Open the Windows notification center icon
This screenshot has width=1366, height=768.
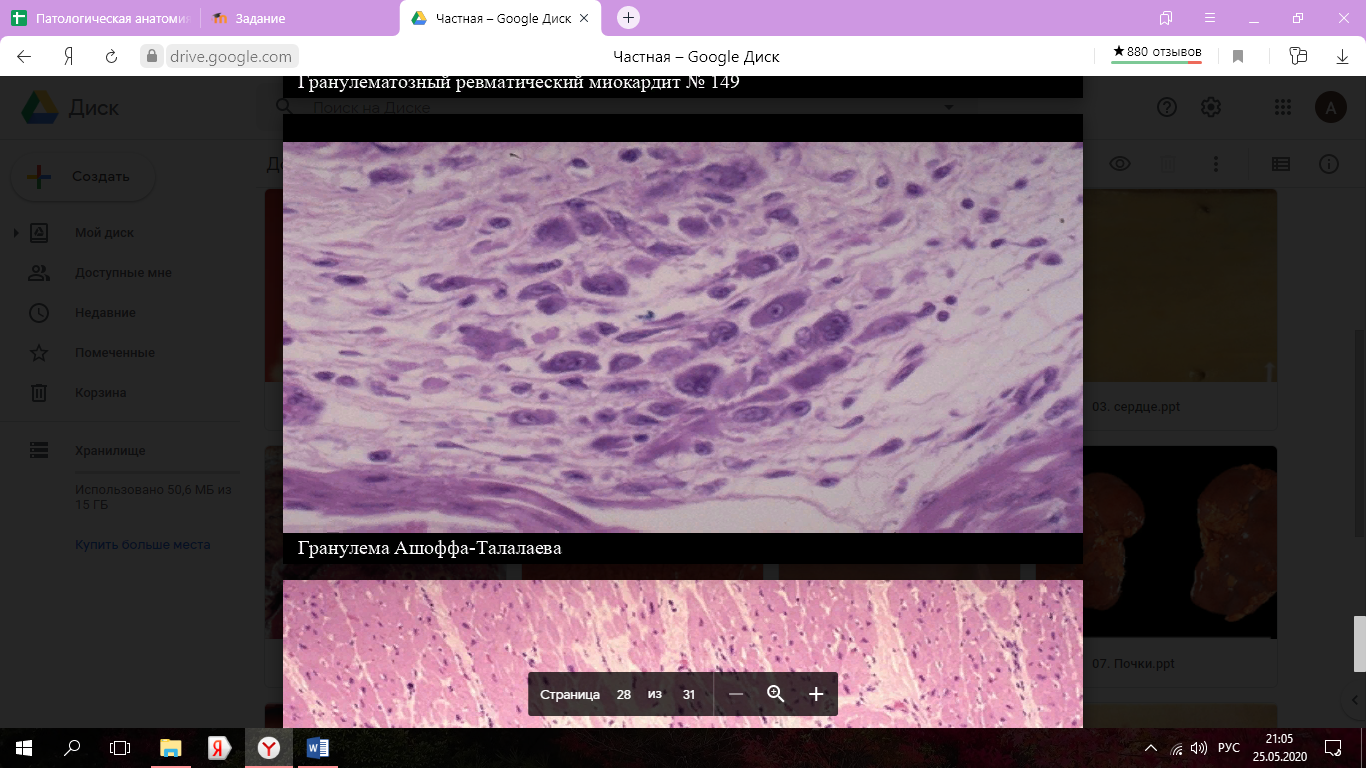tap(1333, 747)
